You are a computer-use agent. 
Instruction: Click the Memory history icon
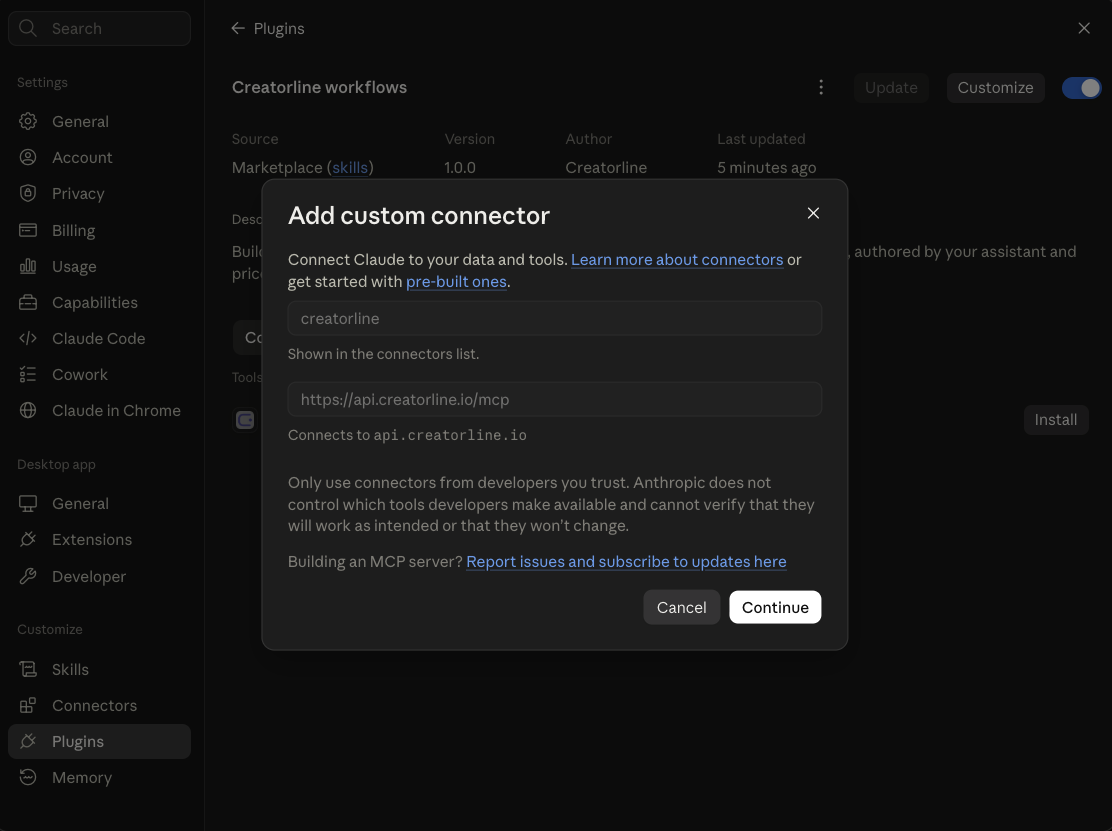28,778
